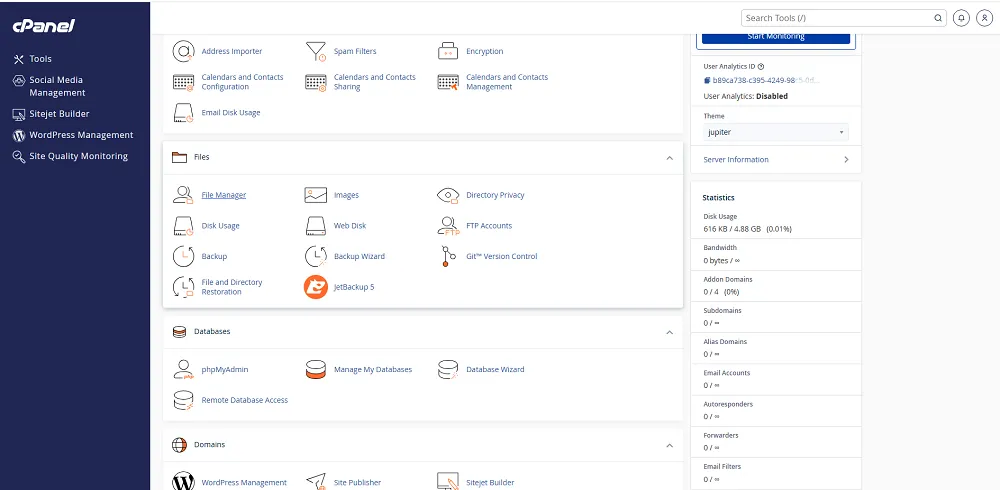The width and height of the screenshot is (1000, 490).
Task: Open Calendars and Contacts Management icon
Action: (x=448, y=82)
